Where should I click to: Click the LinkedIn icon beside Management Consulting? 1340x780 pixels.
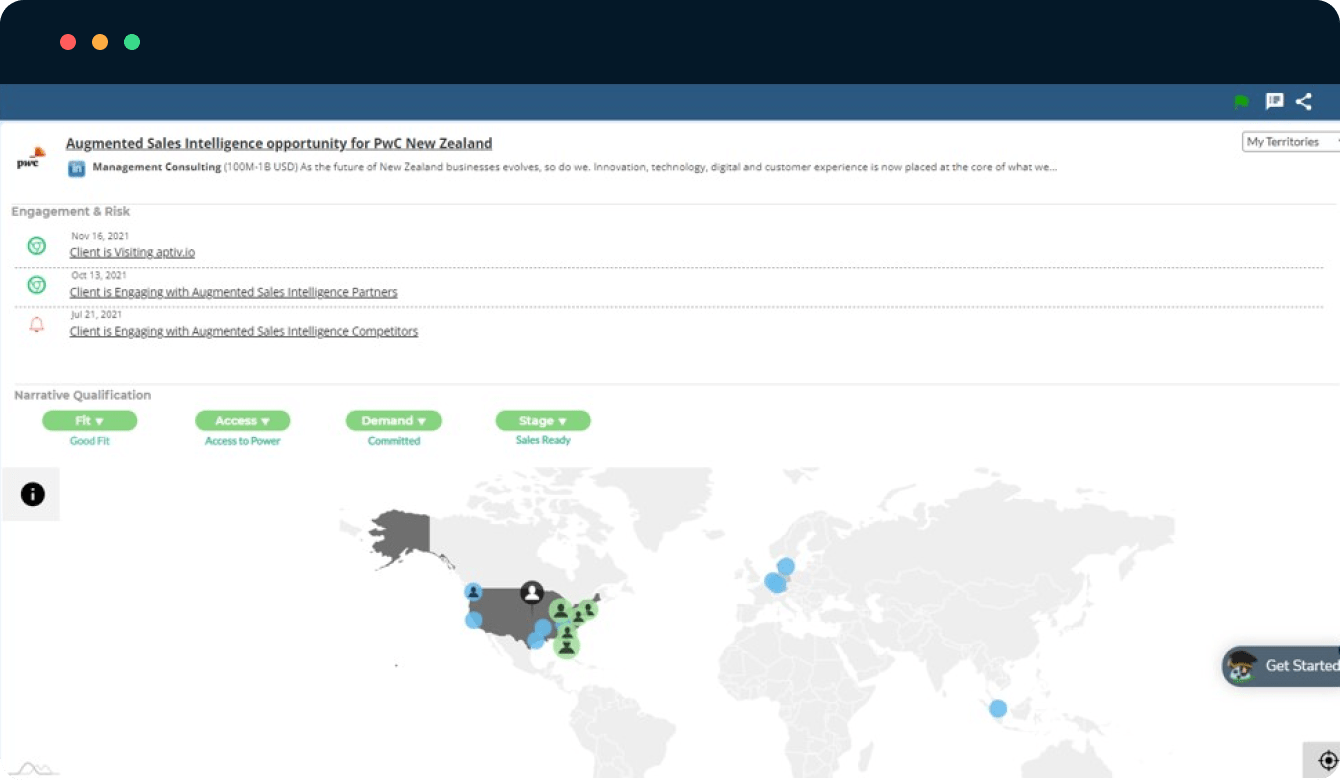coord(76,168)
